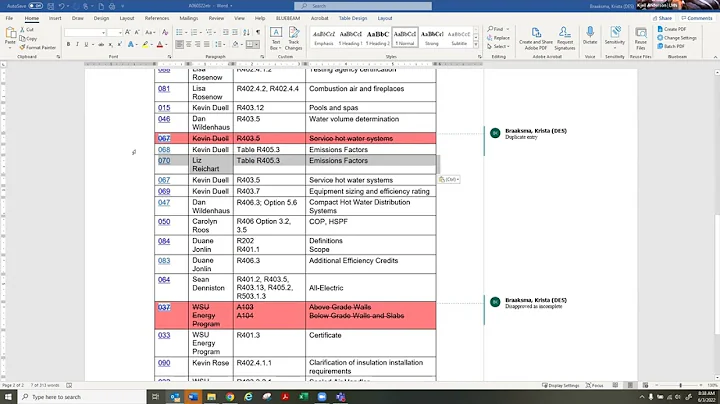The width and height of the screenshot is (720, 404).
Task: Toggle the AutoSave switch
Action: click(x=36, y=6)
